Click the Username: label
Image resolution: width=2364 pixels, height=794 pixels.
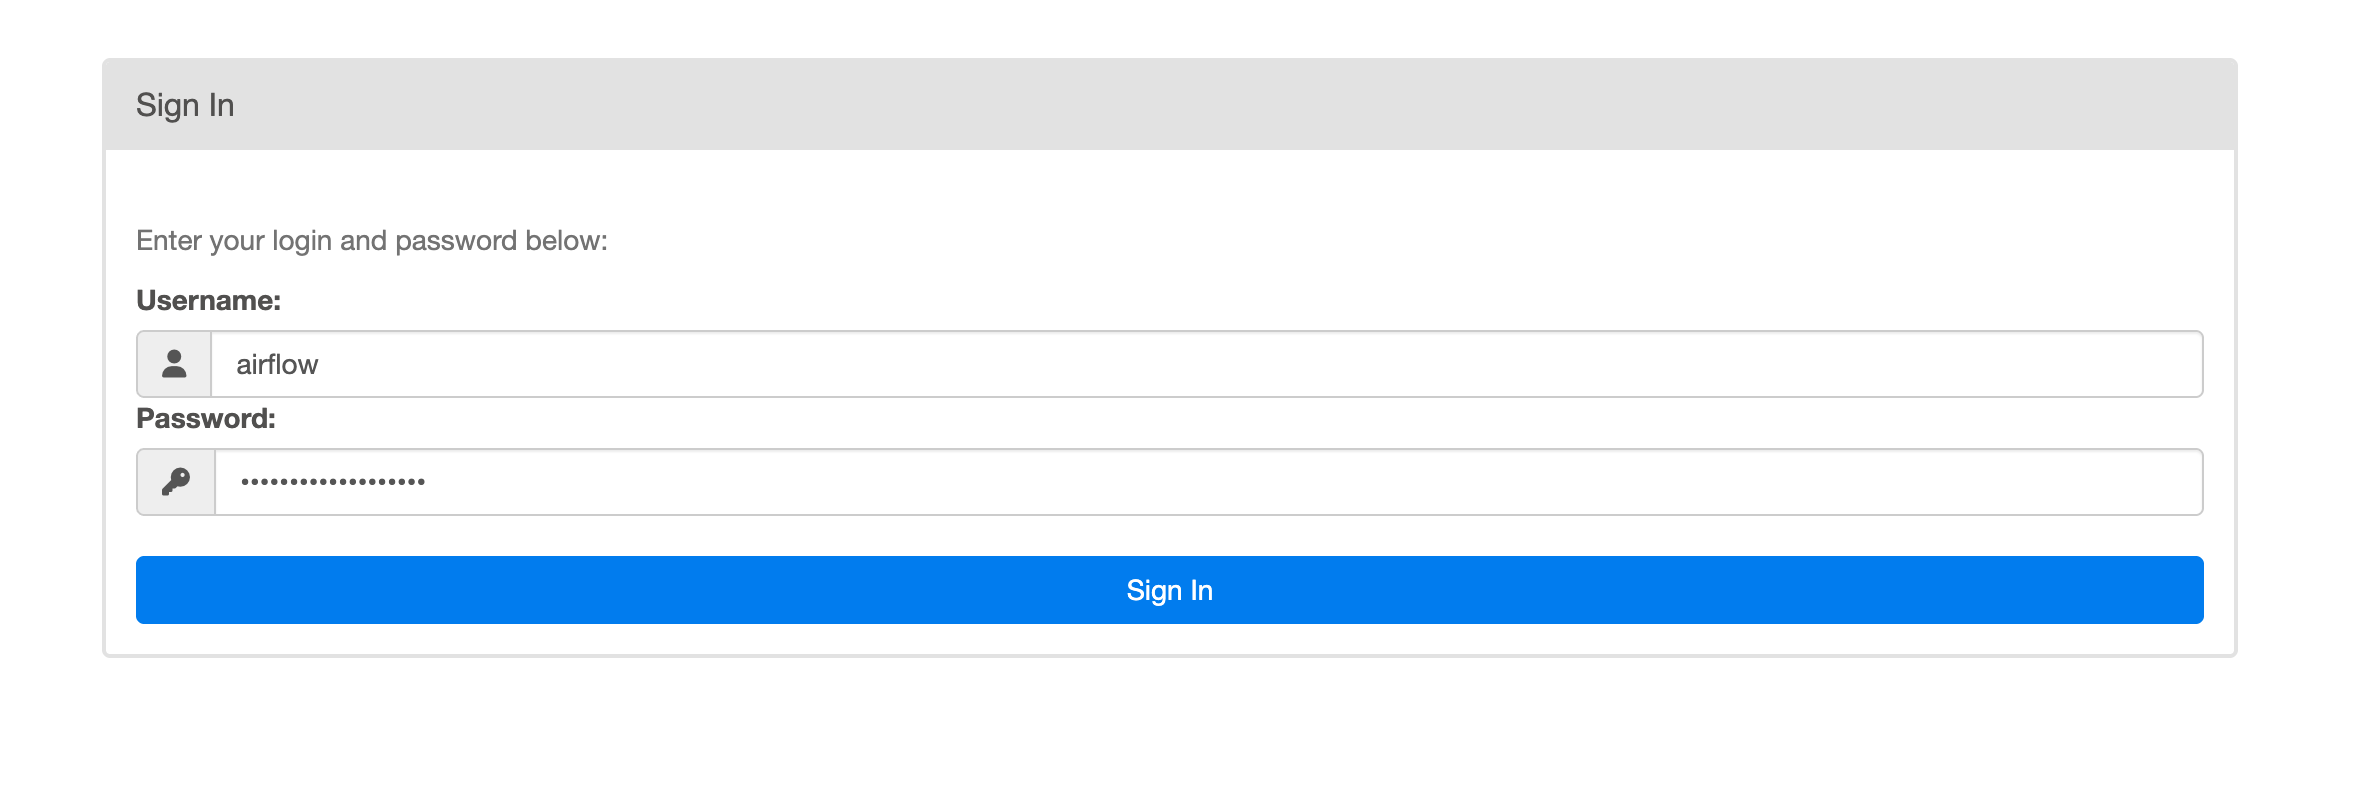click(x=208, y=300)
